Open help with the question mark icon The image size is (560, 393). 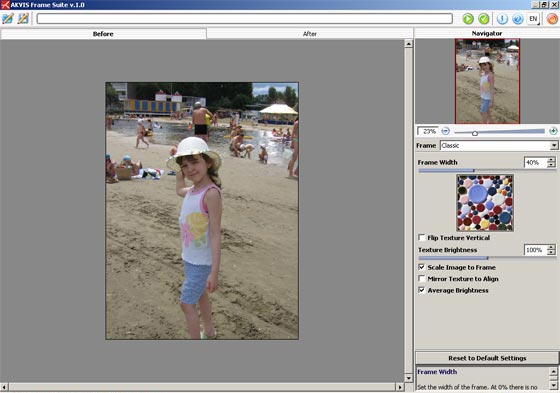(518, 19)
